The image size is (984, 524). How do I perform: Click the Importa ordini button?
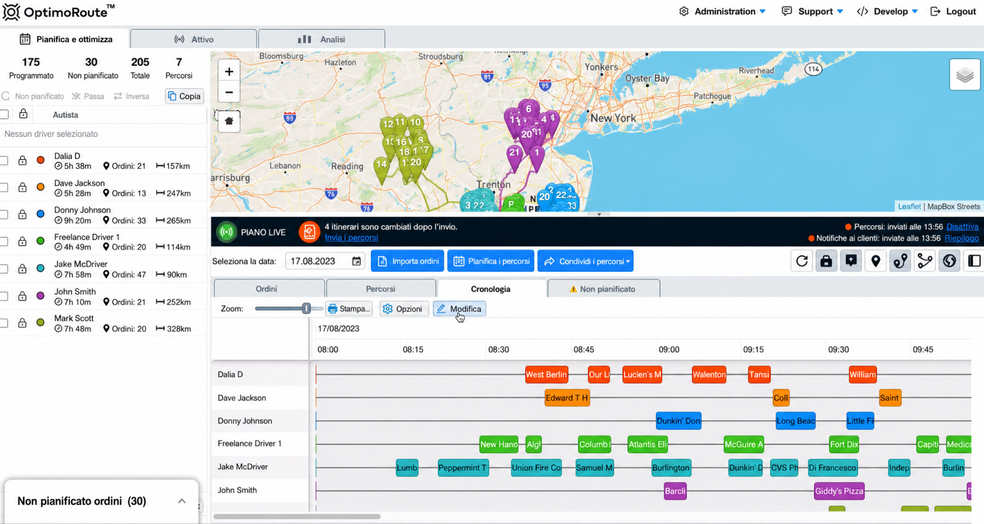(408, 261)
